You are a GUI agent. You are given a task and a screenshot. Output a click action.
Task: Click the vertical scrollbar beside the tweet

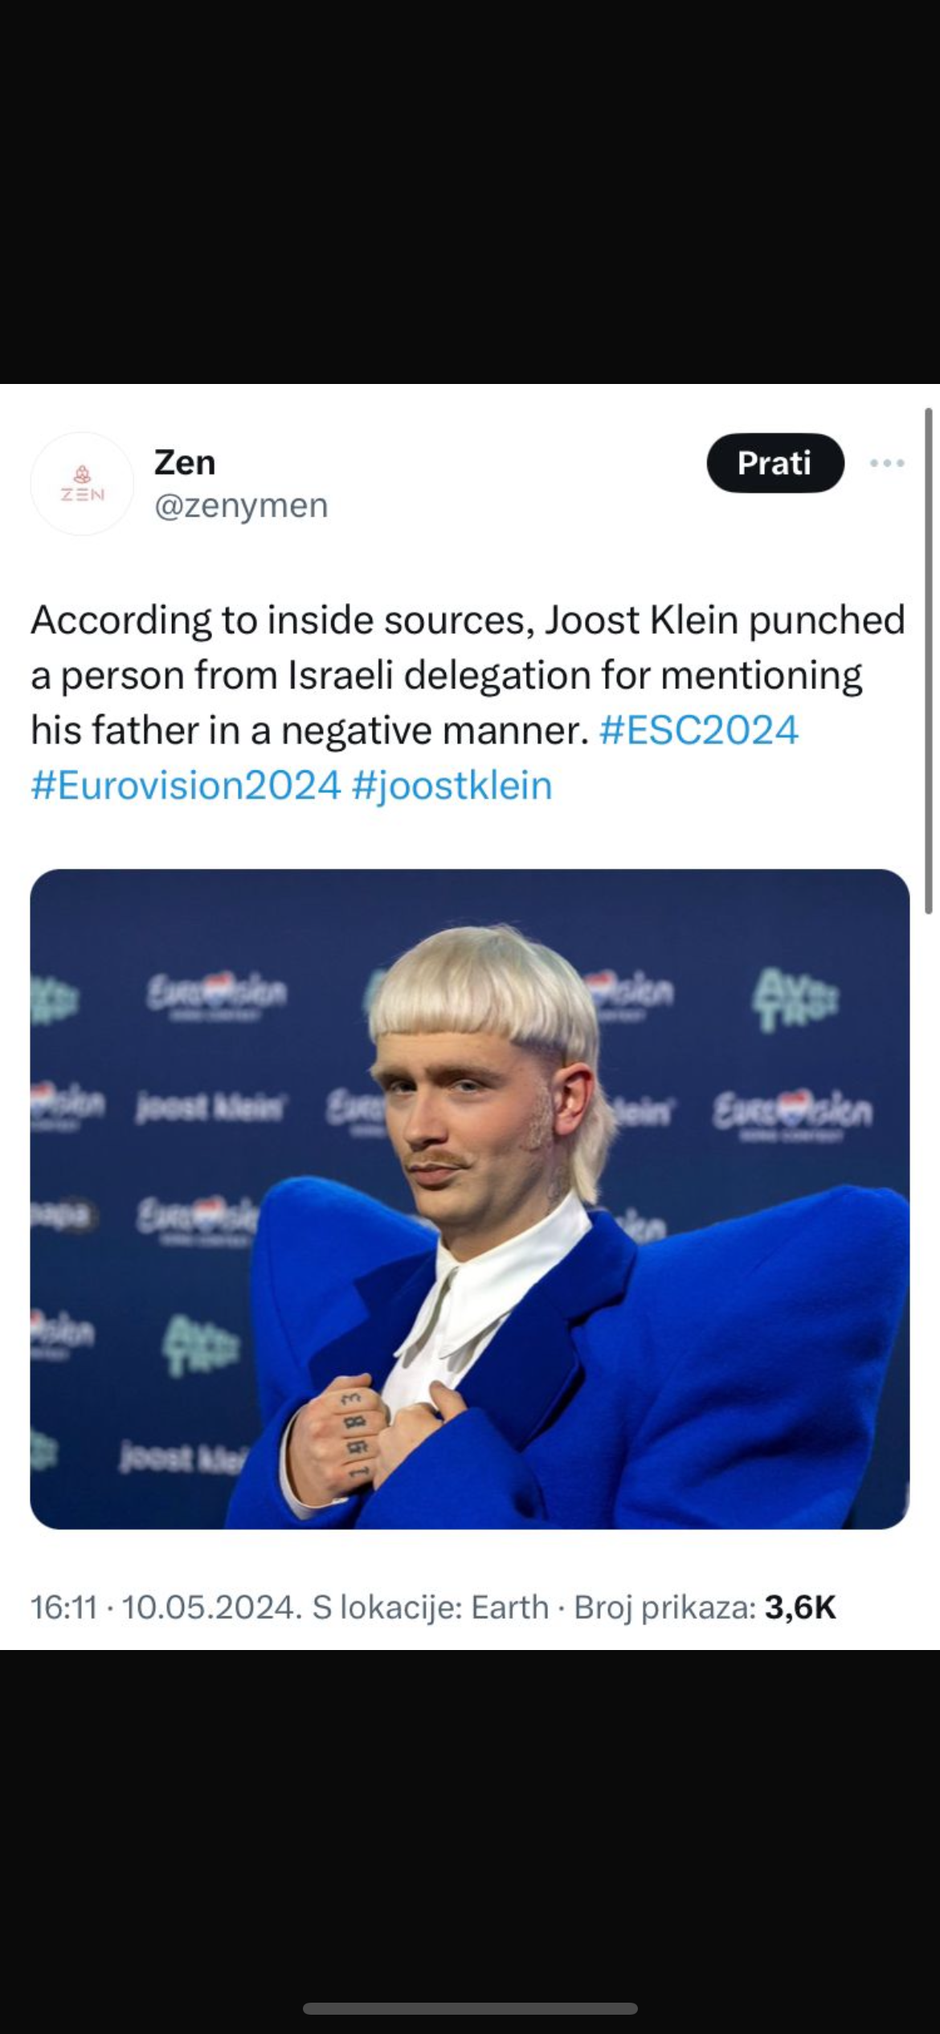point(928,660)
